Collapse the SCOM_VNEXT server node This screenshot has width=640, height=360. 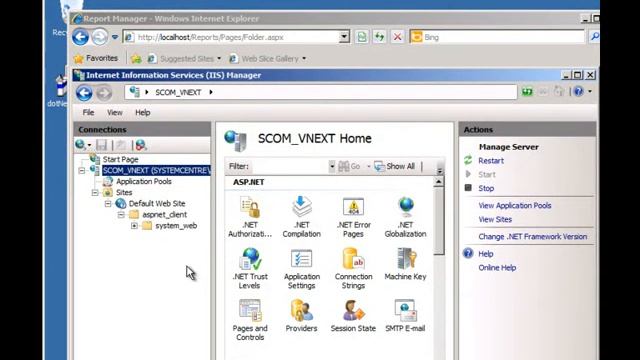pyautogui.click(x=82, y=171)
